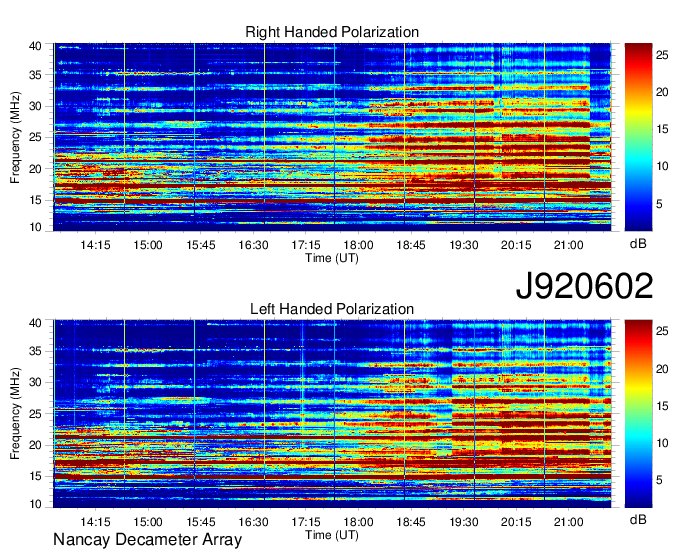Image resolution: width=680 pixels, height=552 pixels.
Task: Click the '10' frequency tick of Left Handed plot
Action: coord(35,504)
